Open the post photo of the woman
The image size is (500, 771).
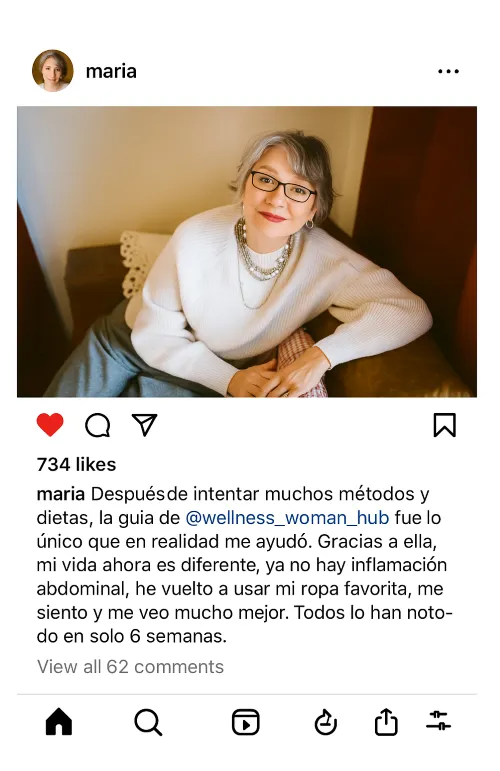pos(247,252)
